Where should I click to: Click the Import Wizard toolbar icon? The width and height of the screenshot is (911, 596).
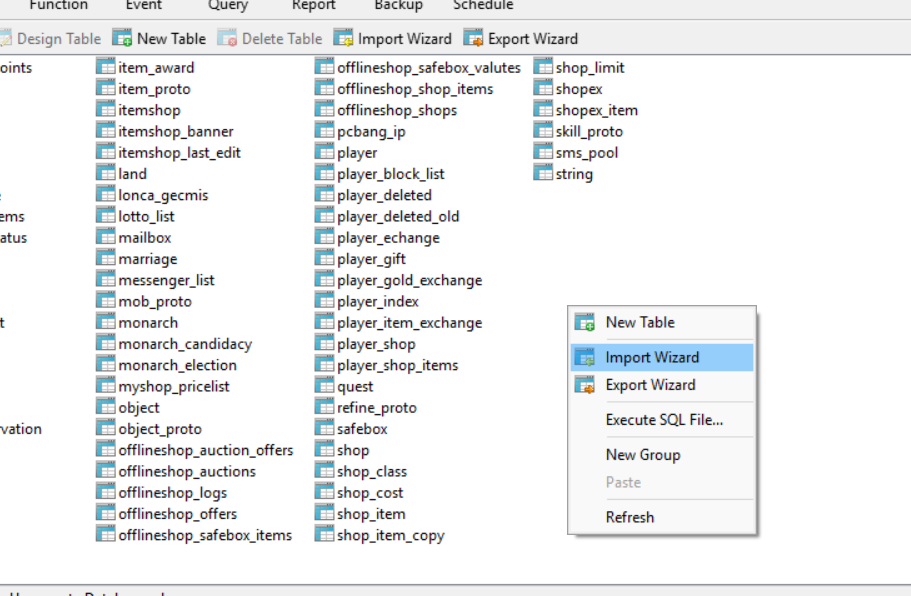point(343,39)
